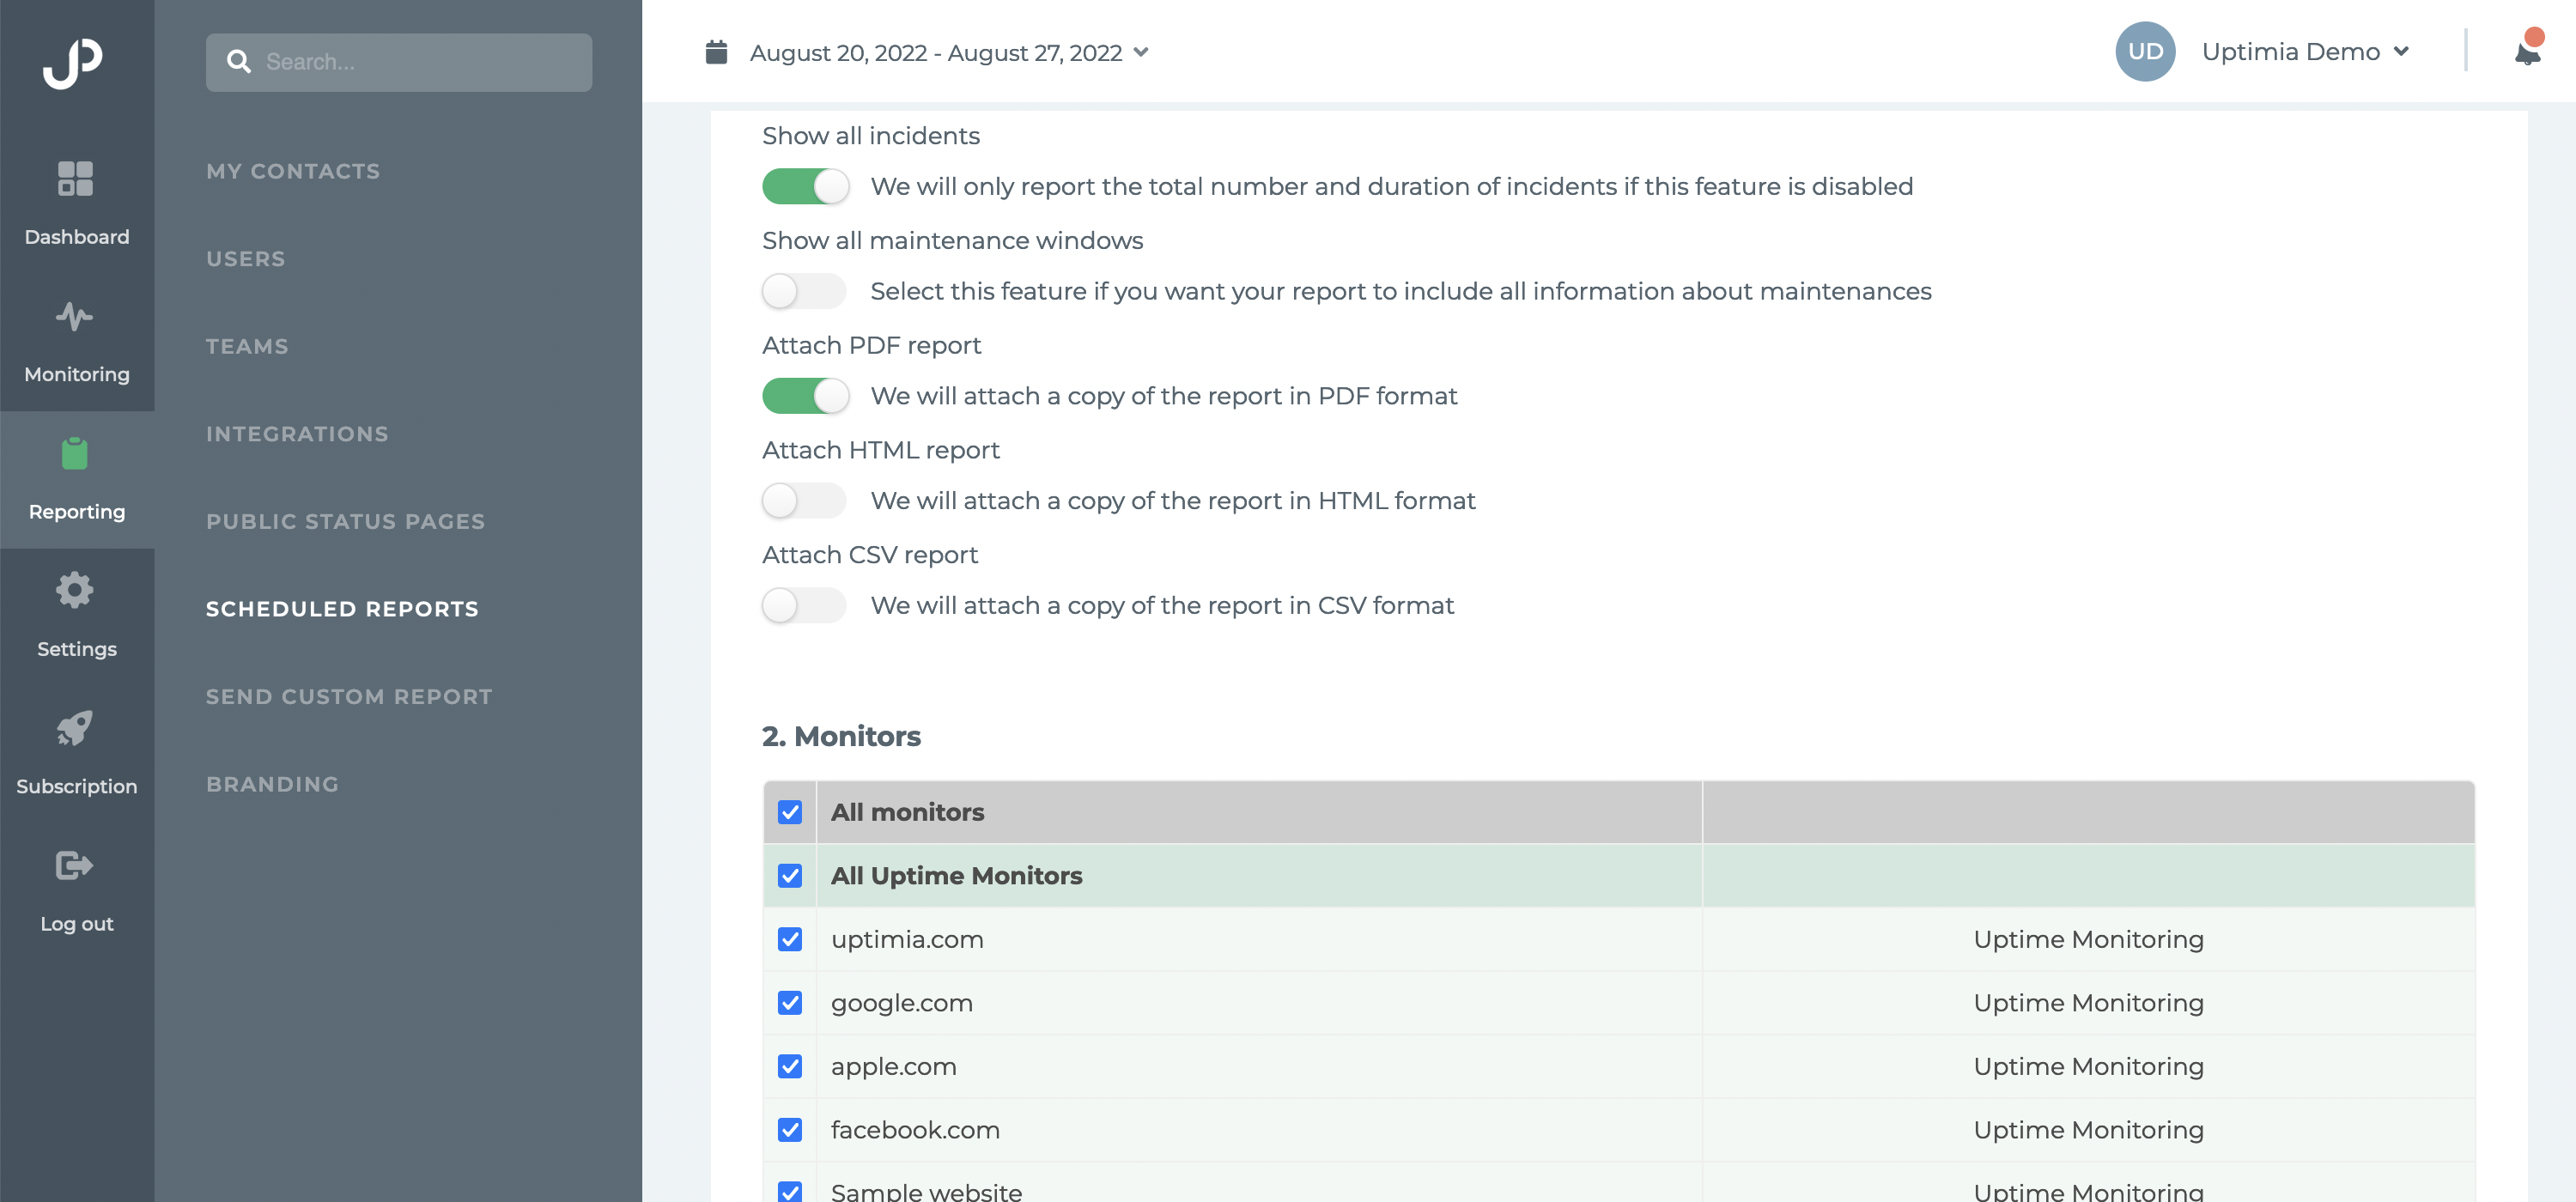2576x1202 pixels.
Task: Click the Log out label
Action: pyautogui.click(x=77, y=924)
